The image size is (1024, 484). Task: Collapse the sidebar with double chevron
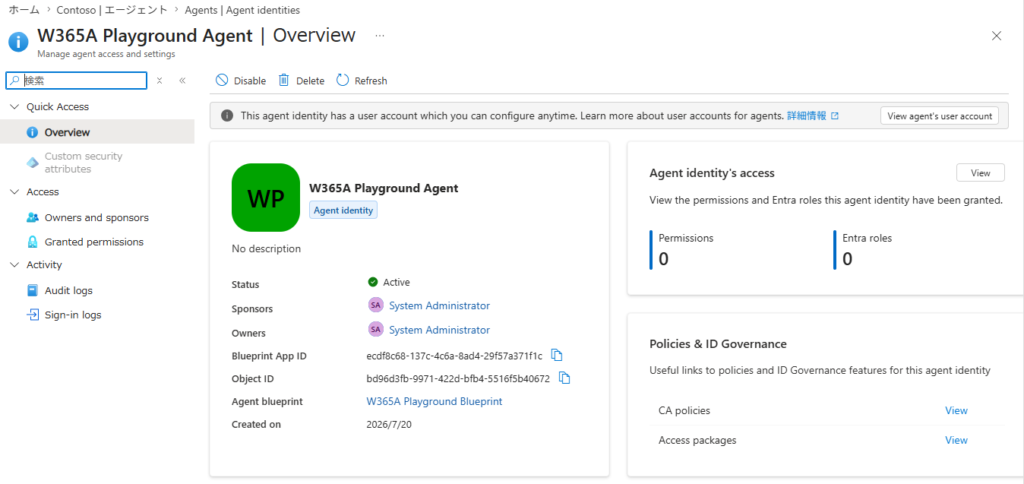point(182,80)
